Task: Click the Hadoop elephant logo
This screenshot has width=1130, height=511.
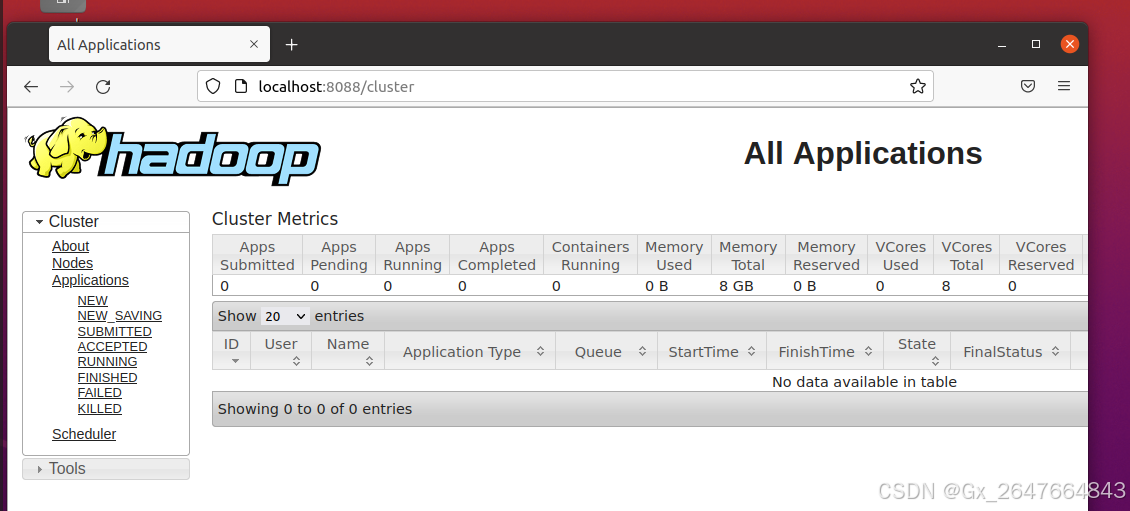Action: (x=173, y=151)
